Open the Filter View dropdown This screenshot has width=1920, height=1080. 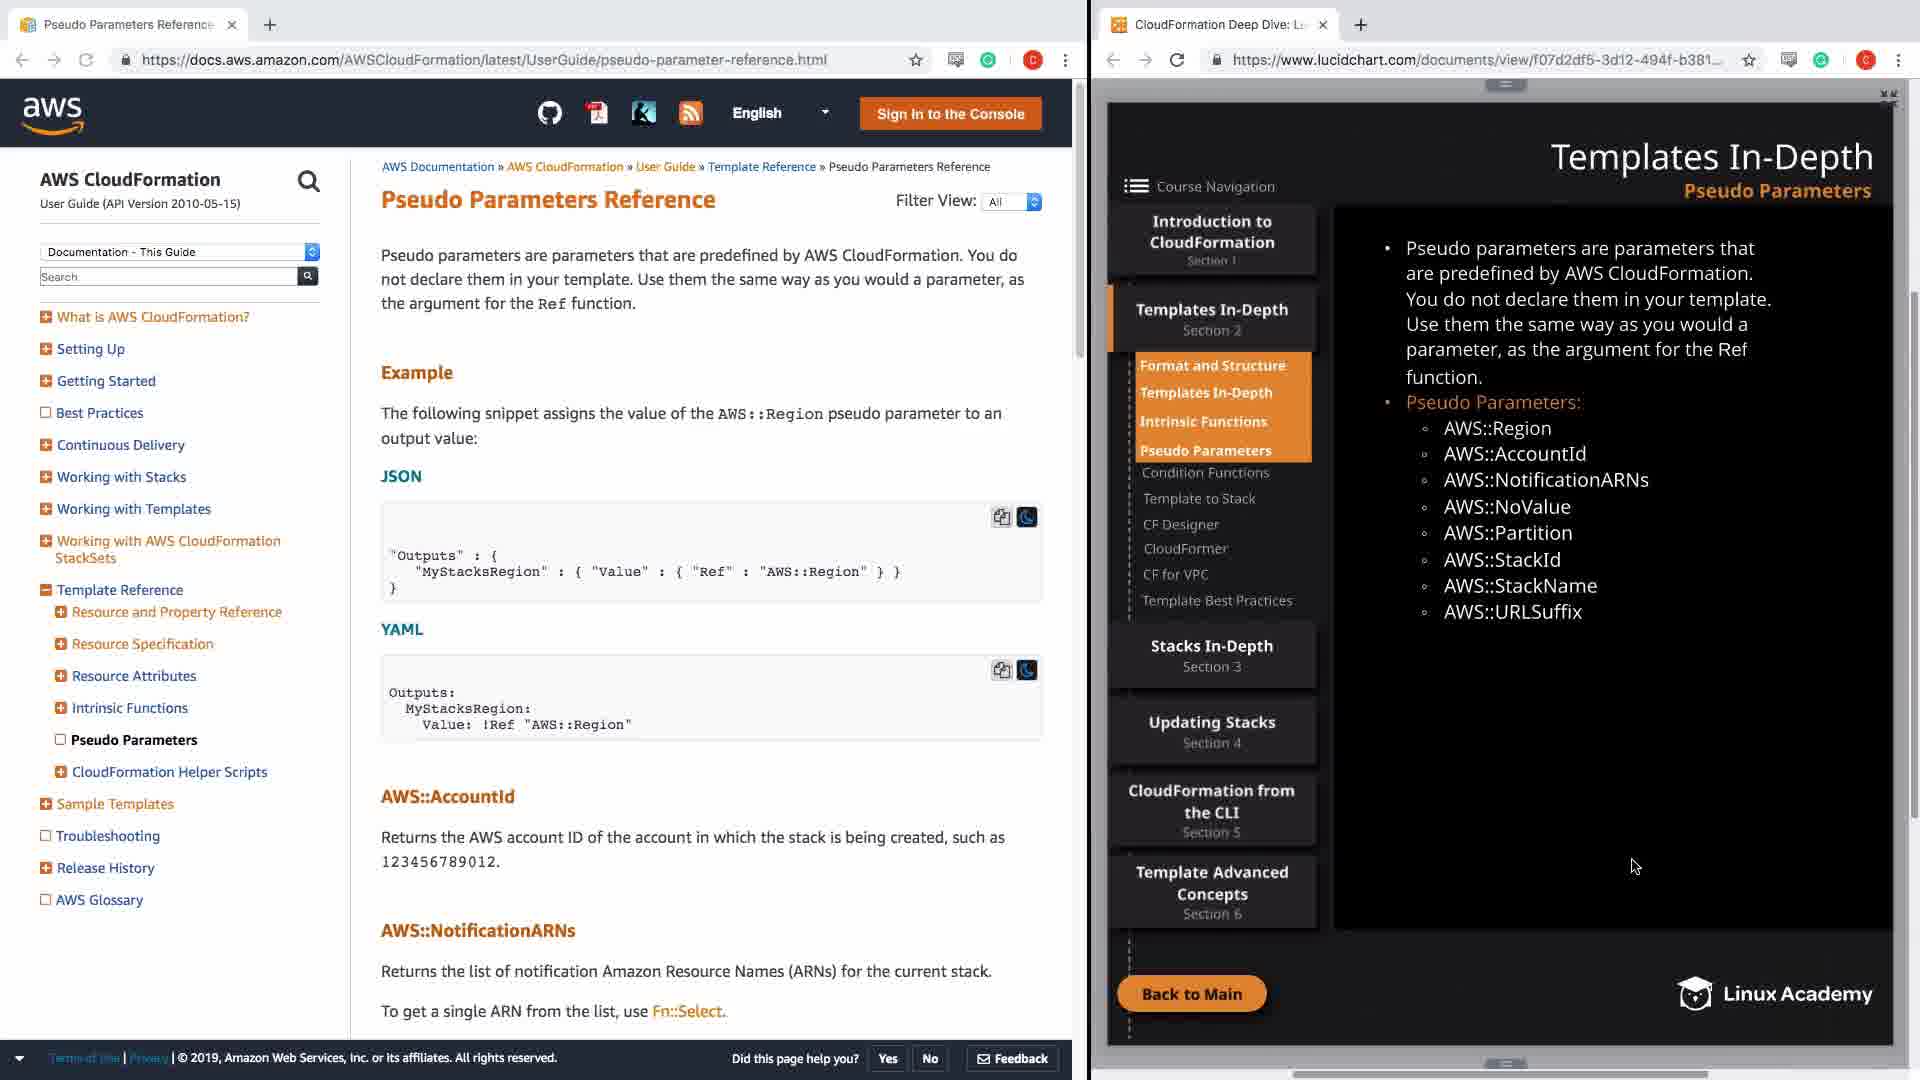(x=1012, y=202)
